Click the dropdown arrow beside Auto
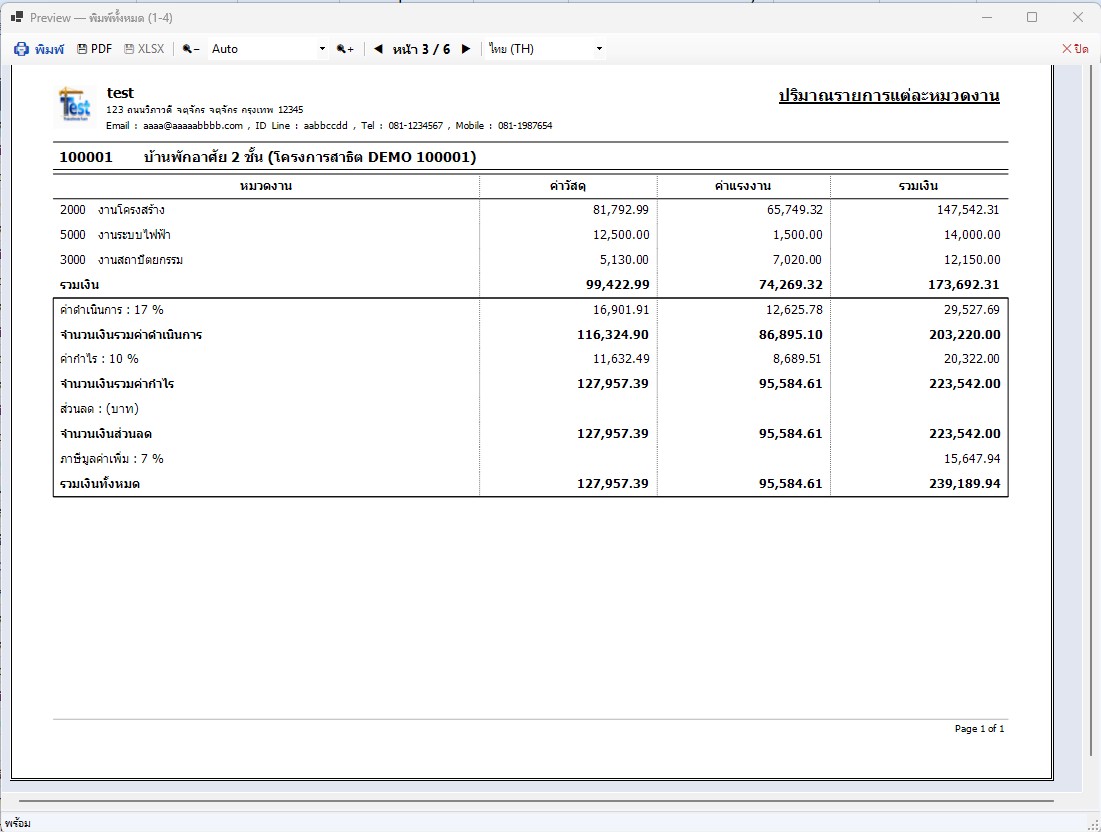 point(322,49)
